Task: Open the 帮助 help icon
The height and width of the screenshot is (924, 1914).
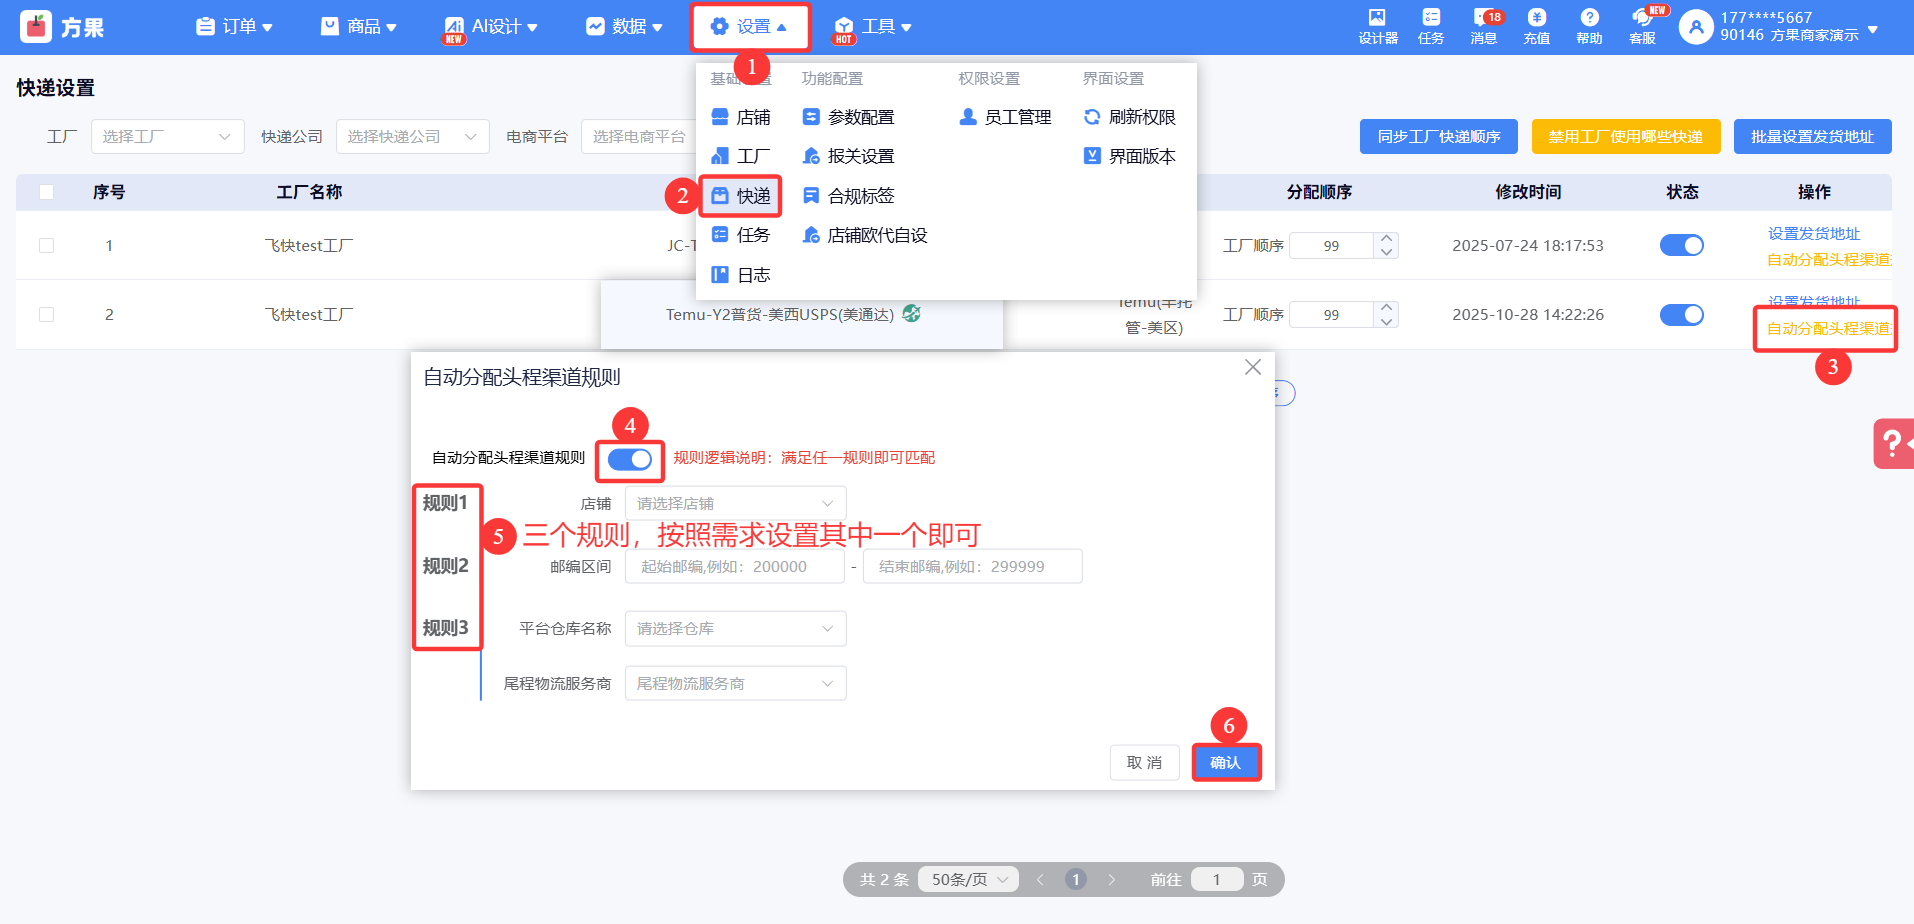Action: pyautogui.click(x=1589, y=26)
